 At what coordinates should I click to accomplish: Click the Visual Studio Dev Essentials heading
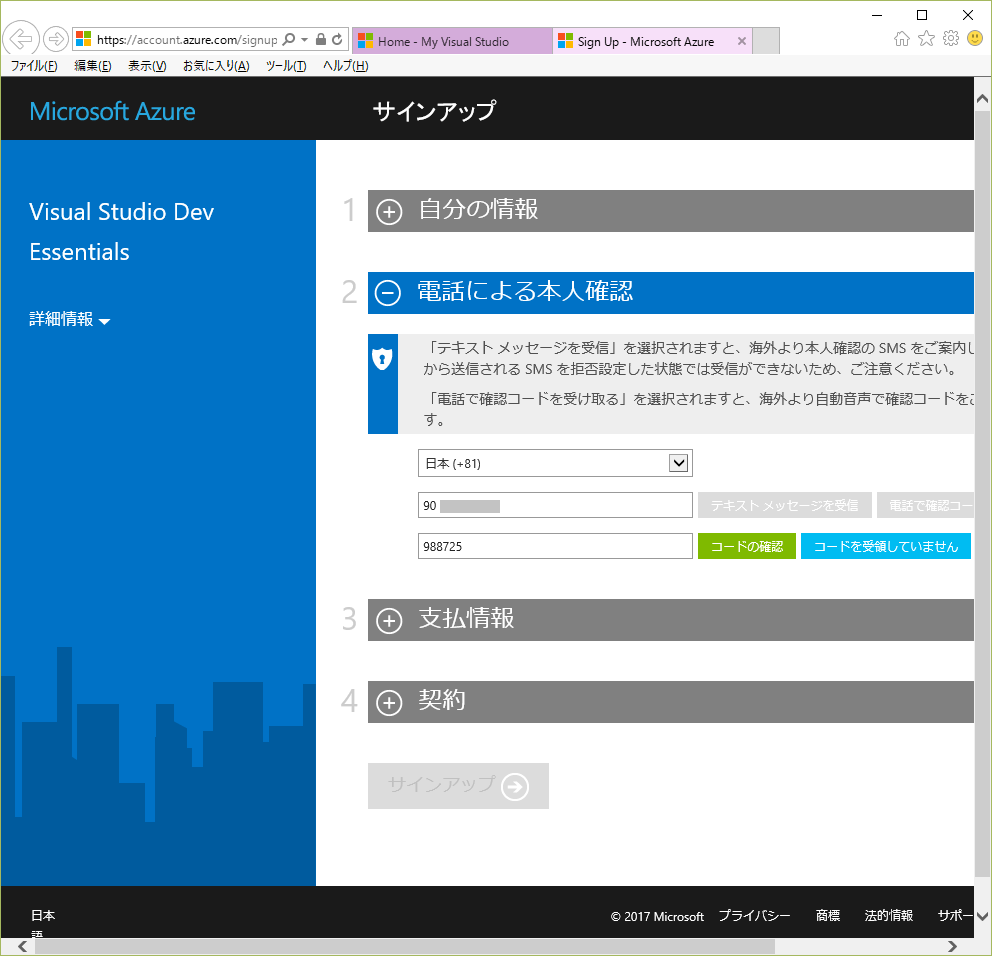pyautogui.click(x=121, y=232)
